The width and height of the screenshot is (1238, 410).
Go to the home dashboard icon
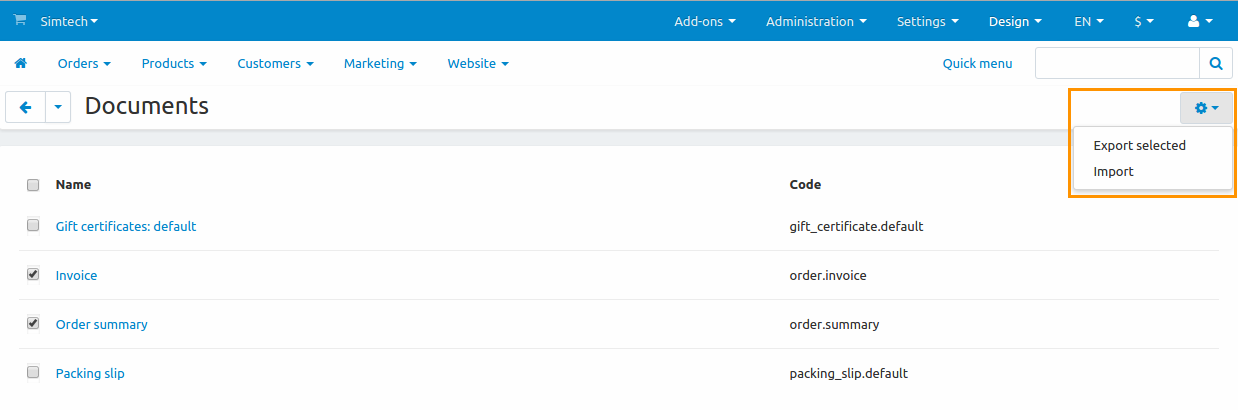20,63
